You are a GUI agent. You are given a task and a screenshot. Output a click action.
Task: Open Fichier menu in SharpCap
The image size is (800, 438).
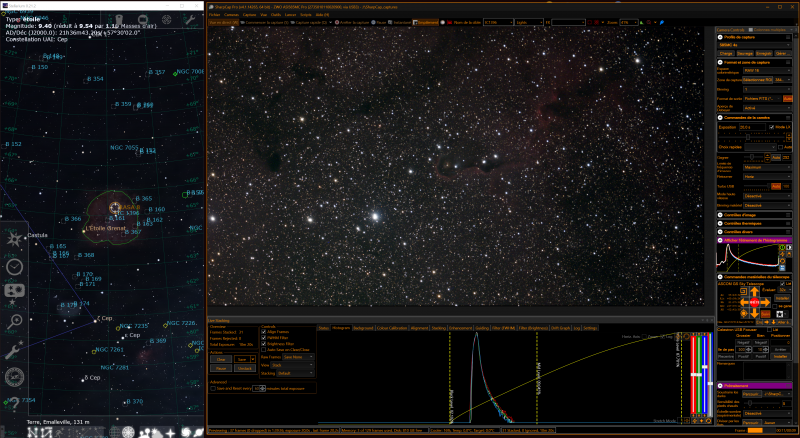(214, 15)
